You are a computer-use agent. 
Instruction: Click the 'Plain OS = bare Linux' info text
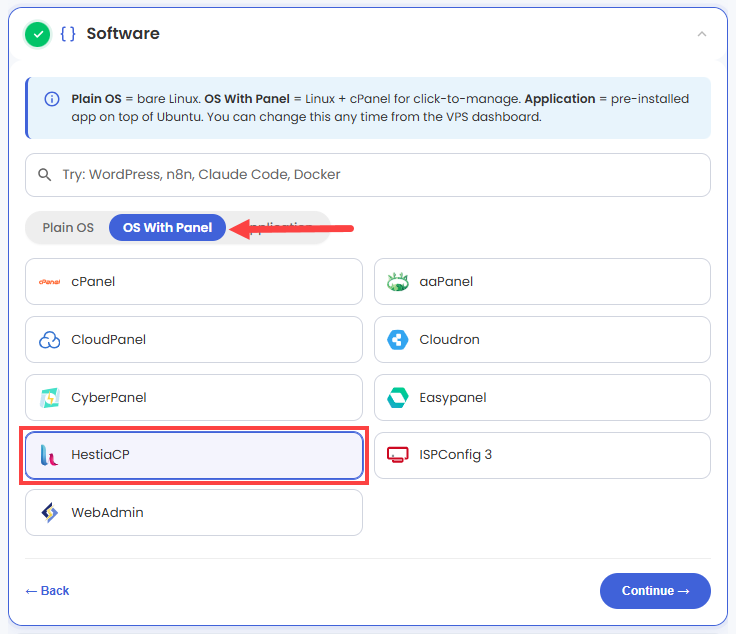(136, 99)
